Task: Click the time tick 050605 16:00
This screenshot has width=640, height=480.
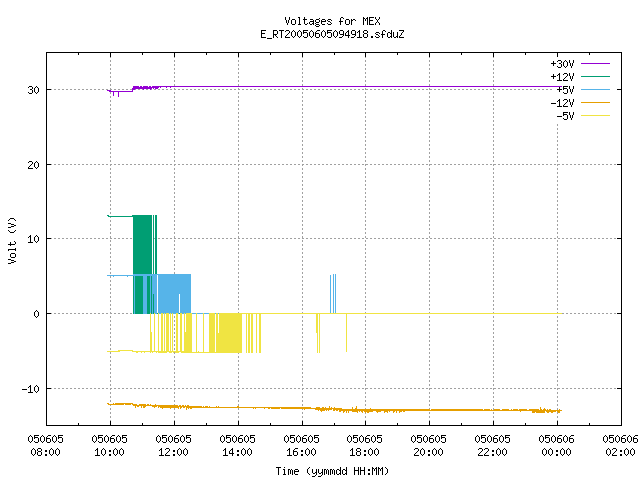Action: tap(302, 445)
